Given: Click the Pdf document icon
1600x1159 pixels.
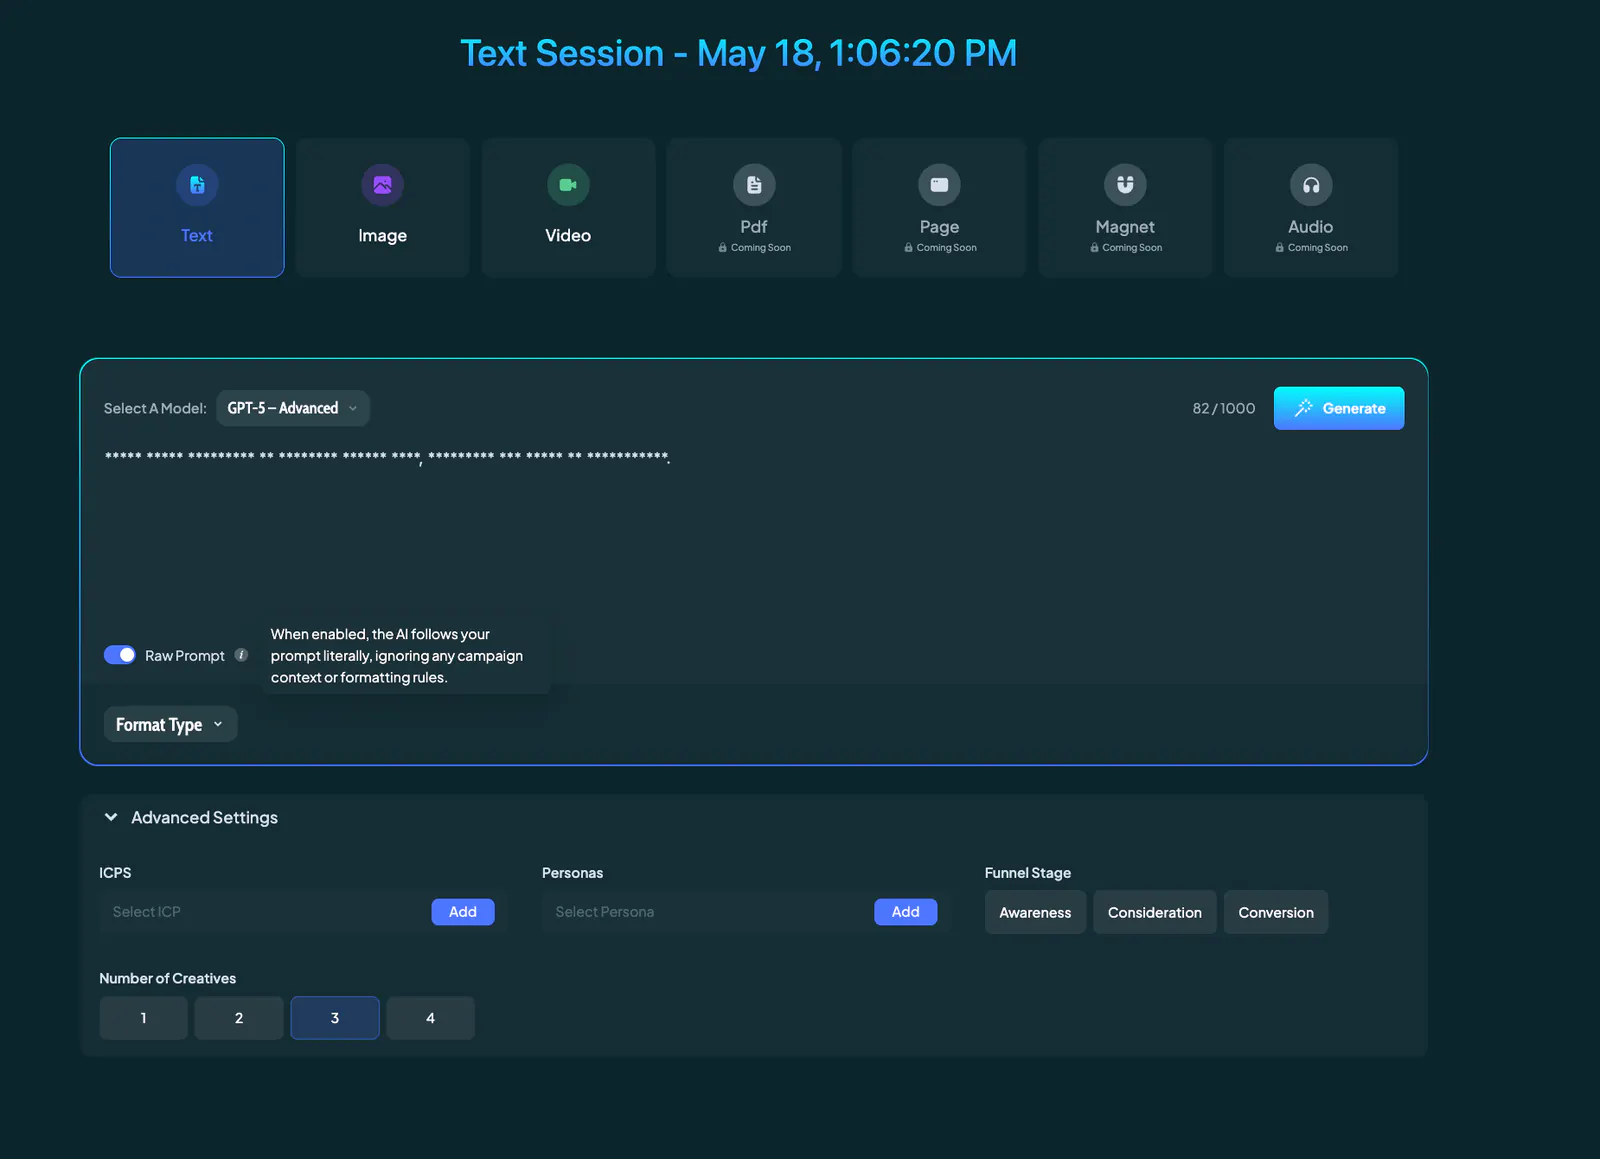Looking at the screenshot, I should coord(754,185).
